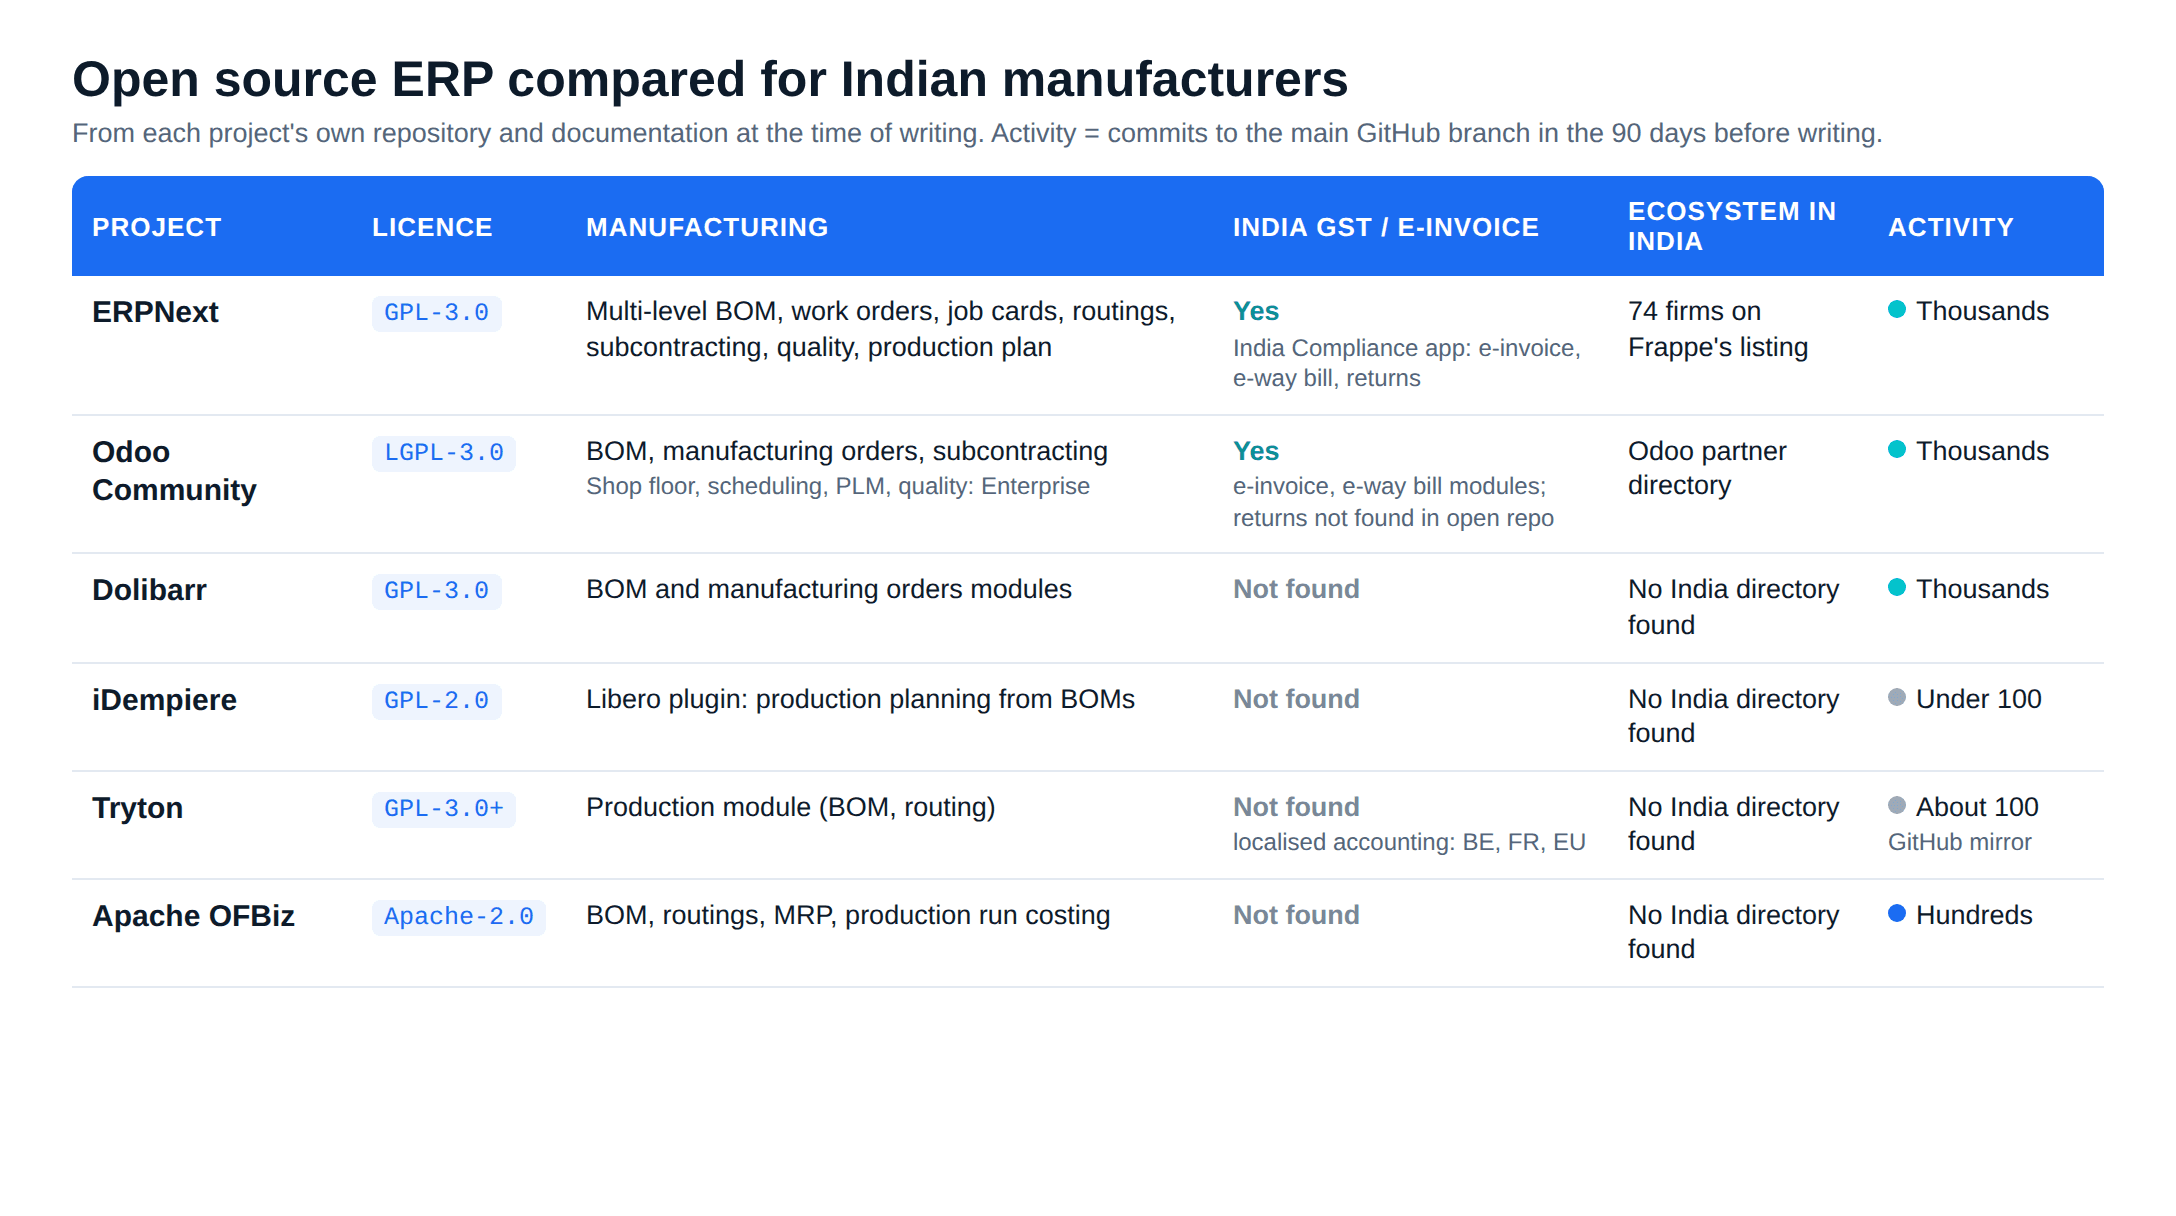Viewport: 2176px width, 1216px height.
Task: Click the Yes GST value for Odoo Community
Action: [x=1256, y=451]
